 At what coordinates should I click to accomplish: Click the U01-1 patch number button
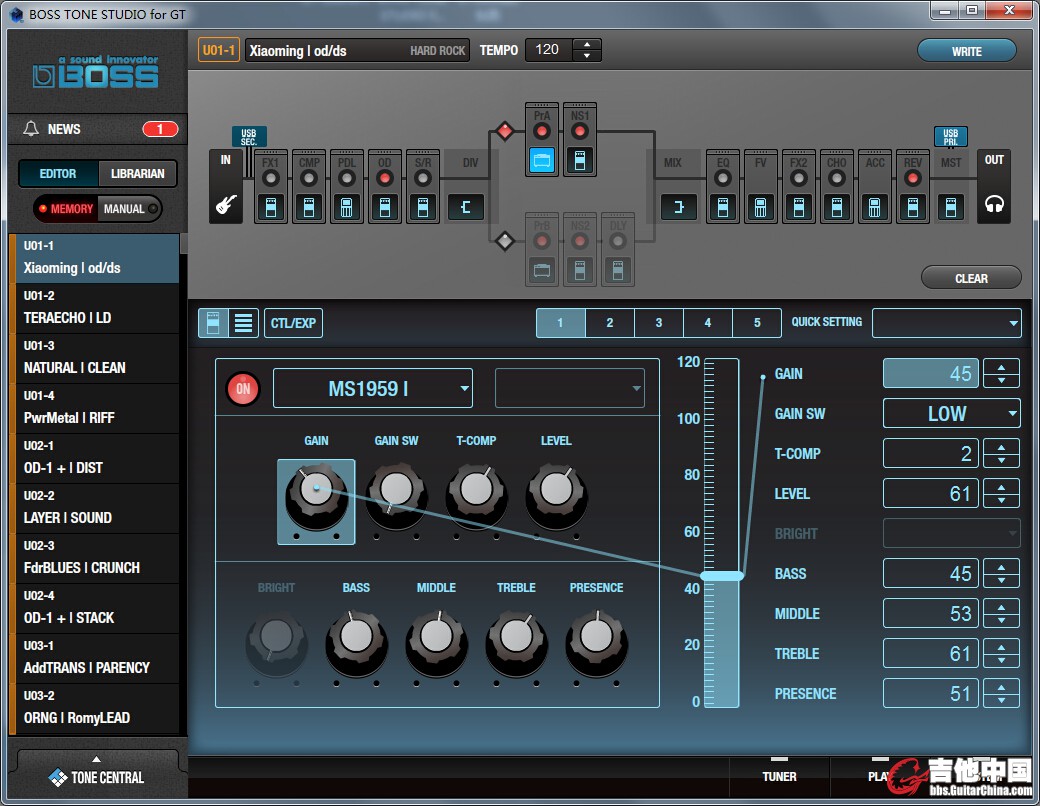point(219,50)
